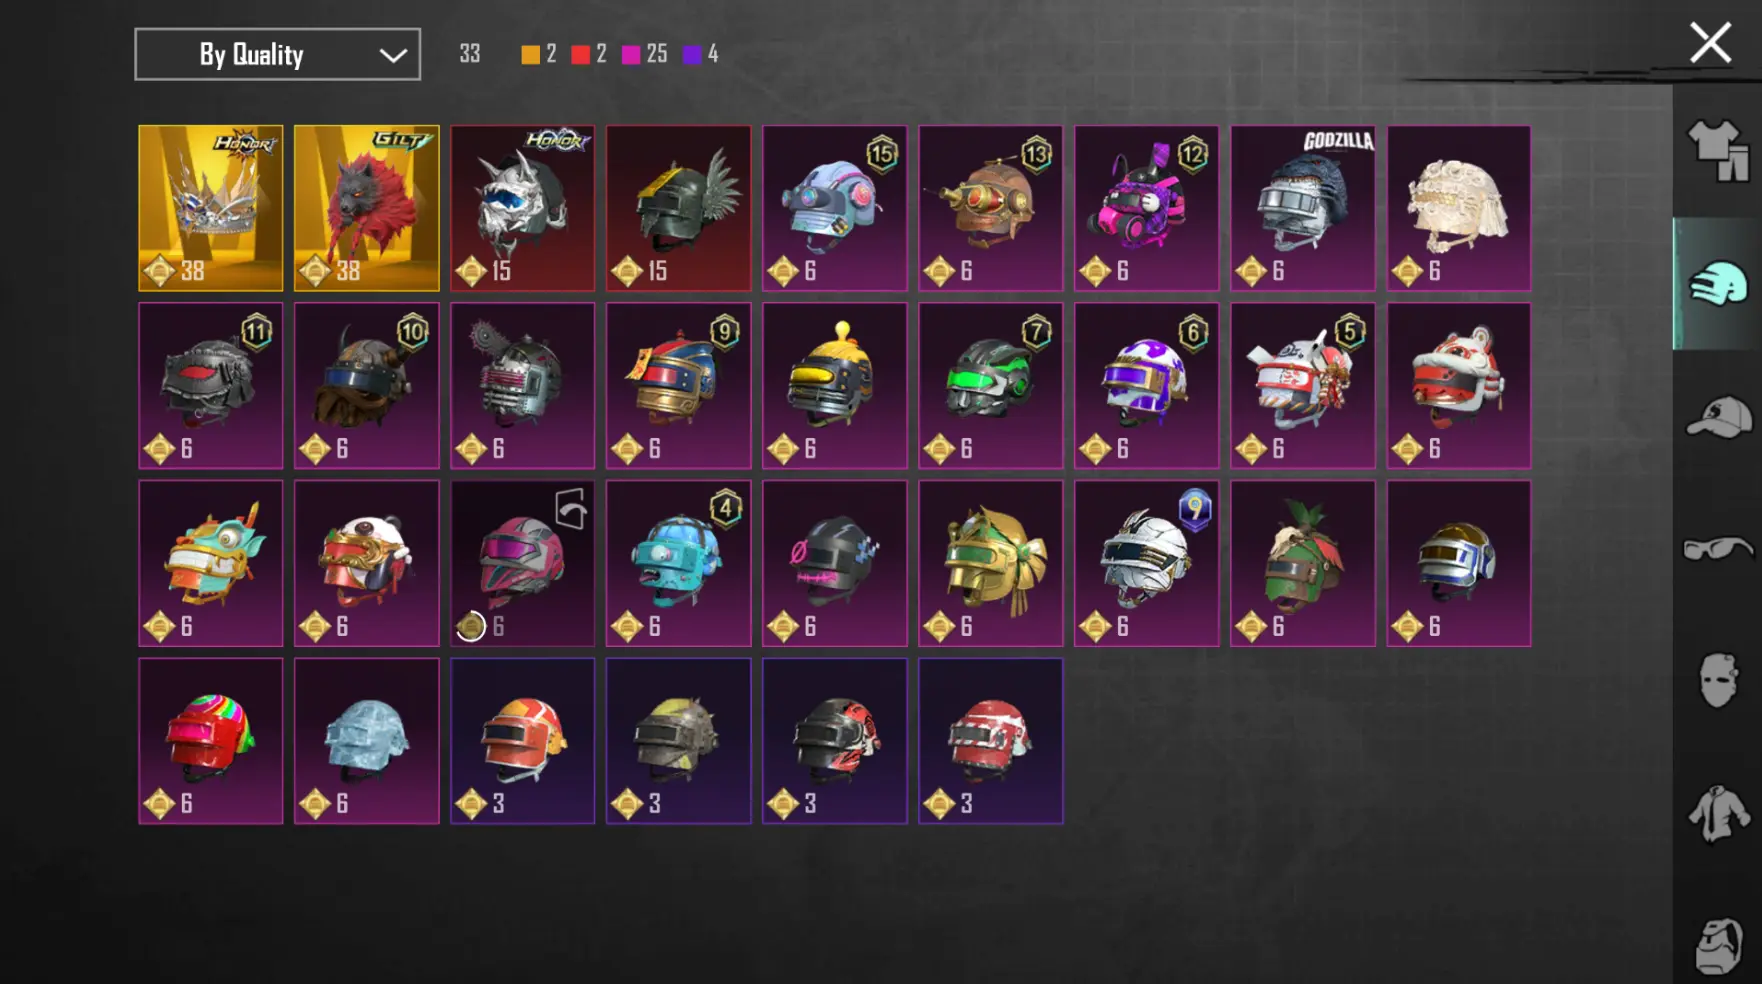Click the swap icon on pink helmet
Image resolution: width=1762 pixels, height=984 pixels.
(x=571, y=508)
